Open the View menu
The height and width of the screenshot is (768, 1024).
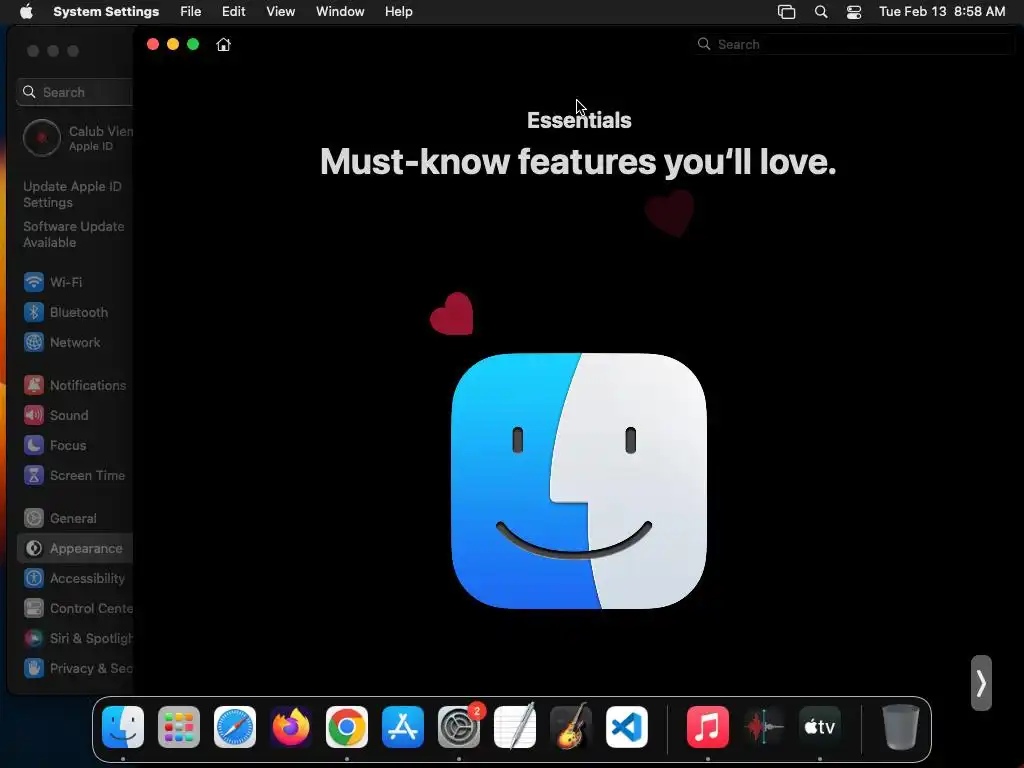click(x=280, y=11)
